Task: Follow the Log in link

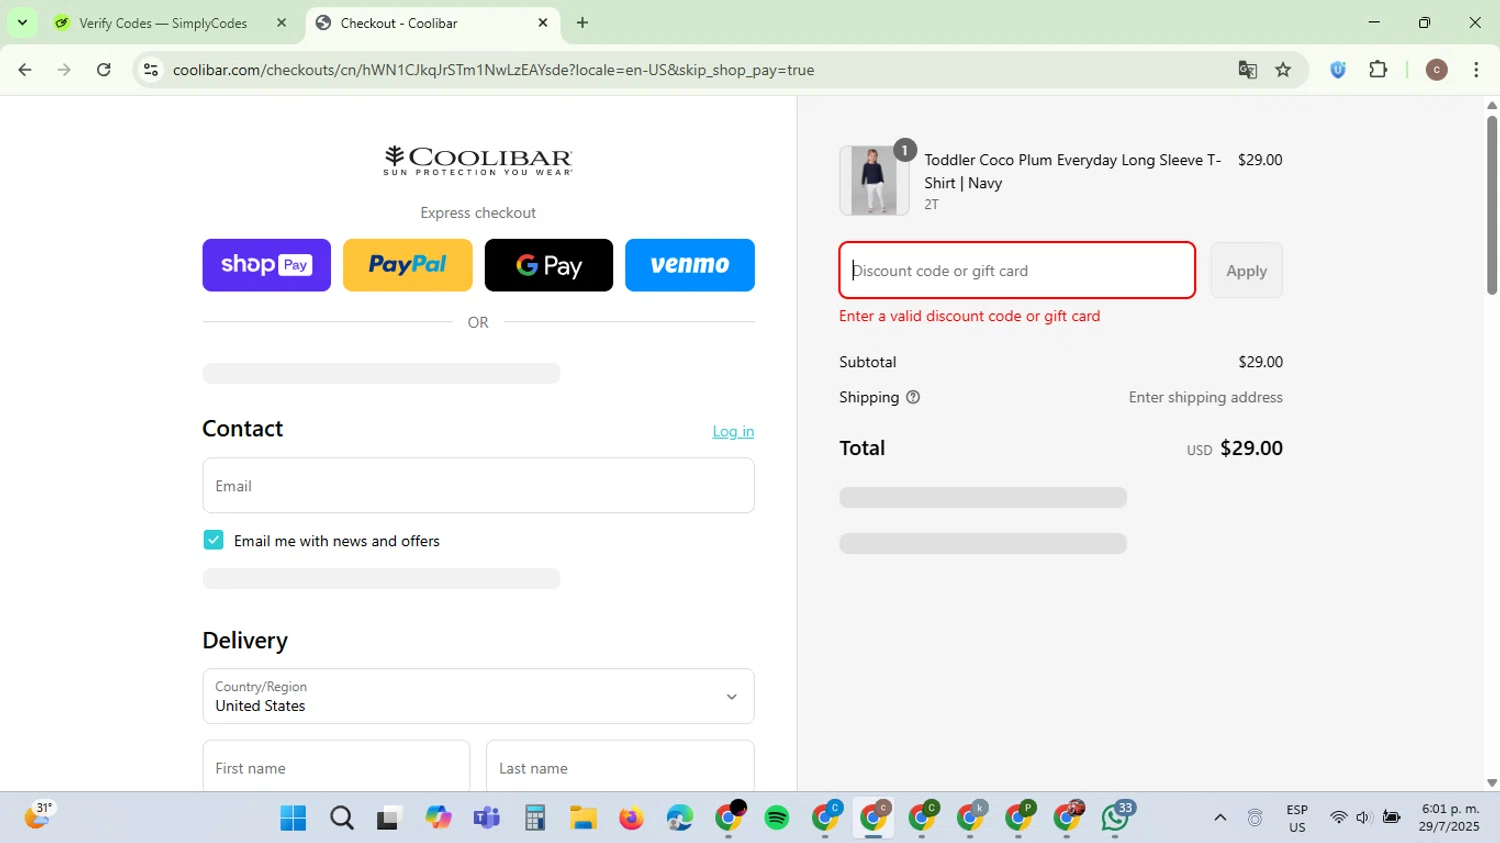Action: pos(733,431)
